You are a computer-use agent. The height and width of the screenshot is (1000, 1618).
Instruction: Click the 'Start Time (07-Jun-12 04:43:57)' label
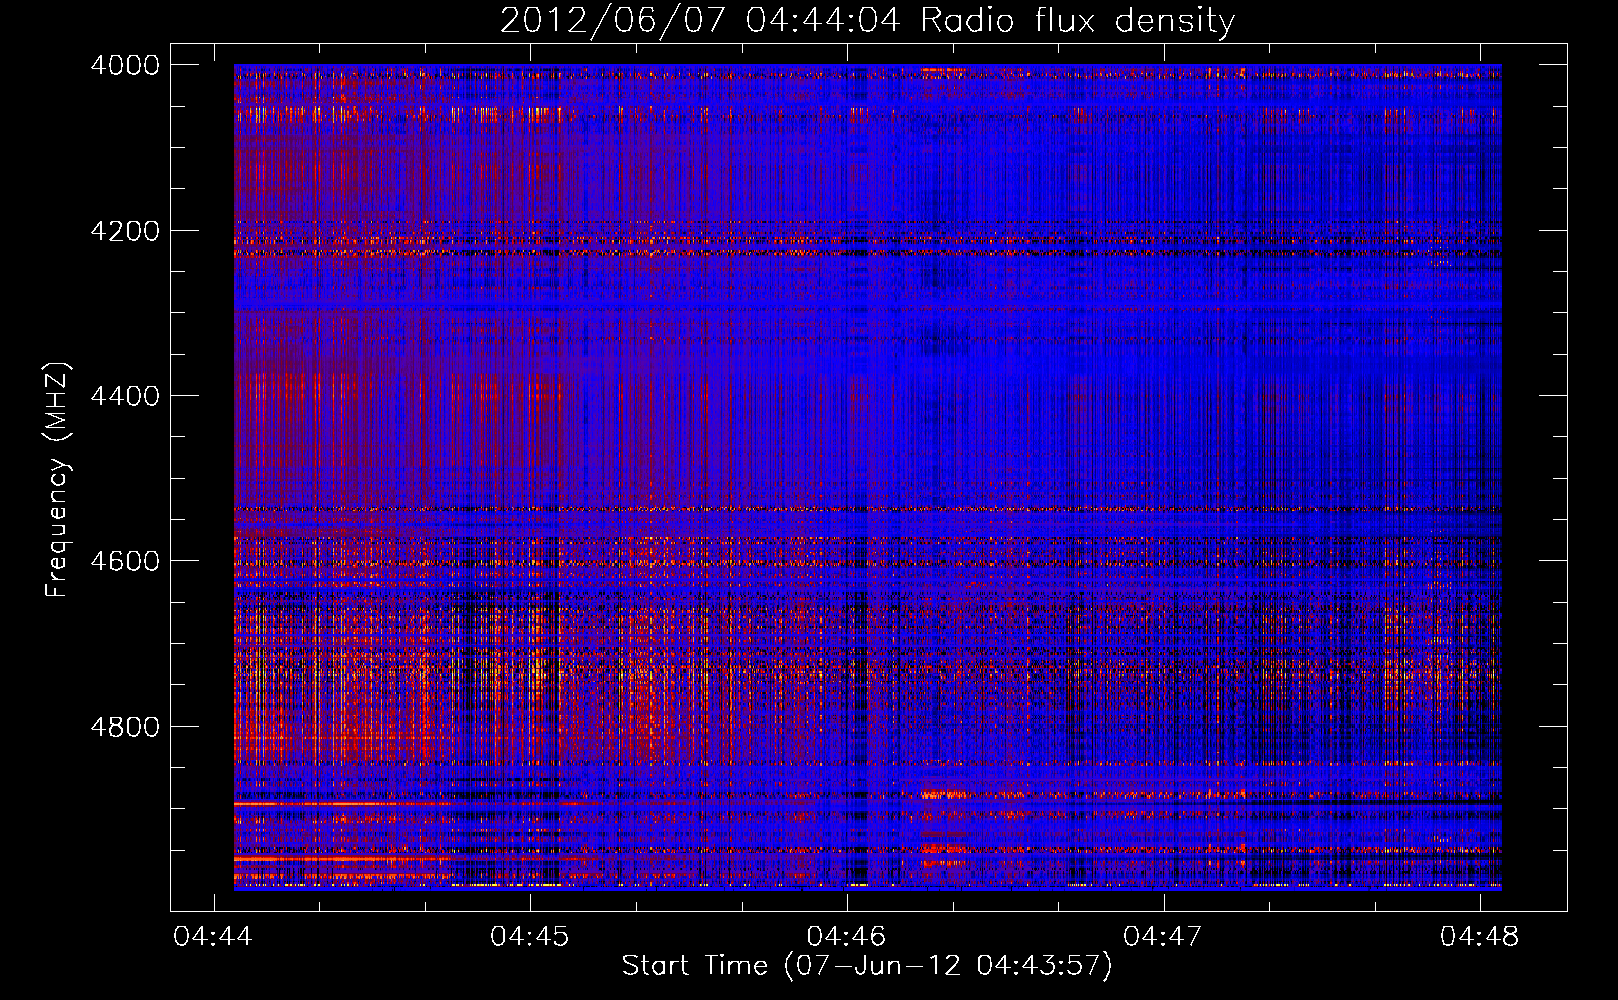point(867,965)
